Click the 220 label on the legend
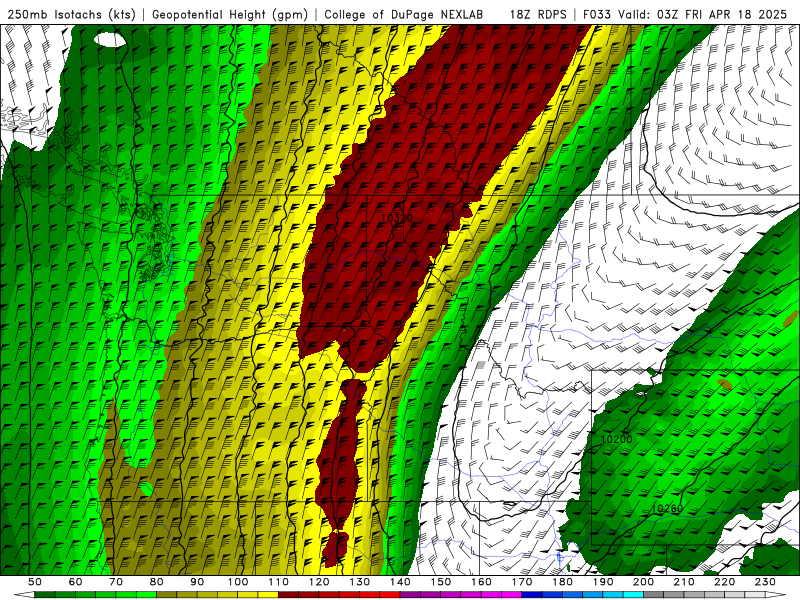Screen dimensions: 800x600 pos(724,582)
